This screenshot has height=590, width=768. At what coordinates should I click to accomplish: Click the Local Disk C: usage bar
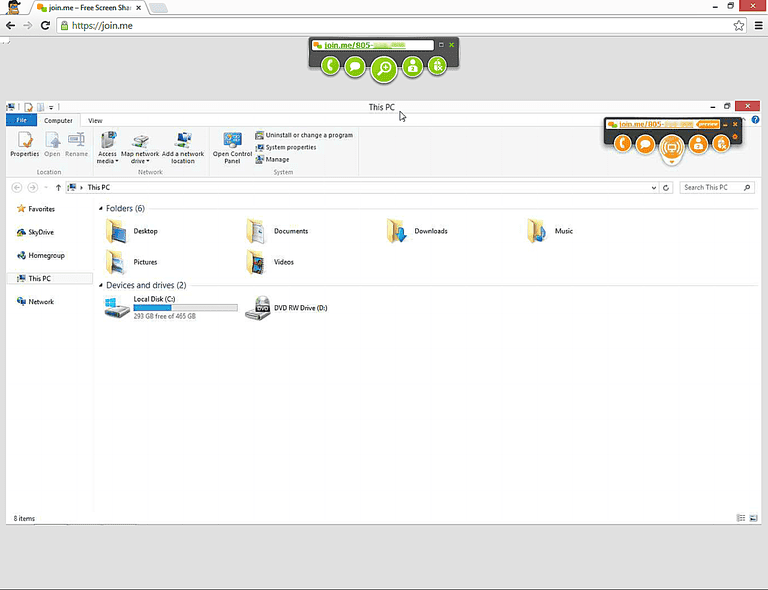(186, 308)
